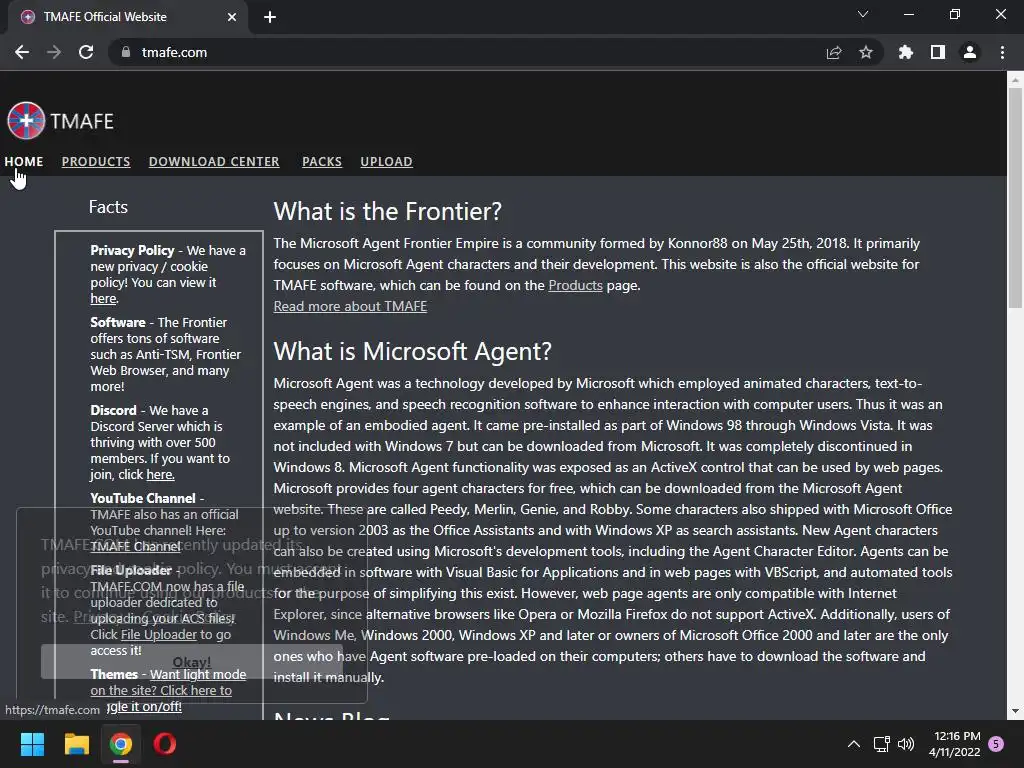Viewport: 1024px width, 768px height.
Task: Click the share page icon in address bar
Action: click(x=833, y=52)
